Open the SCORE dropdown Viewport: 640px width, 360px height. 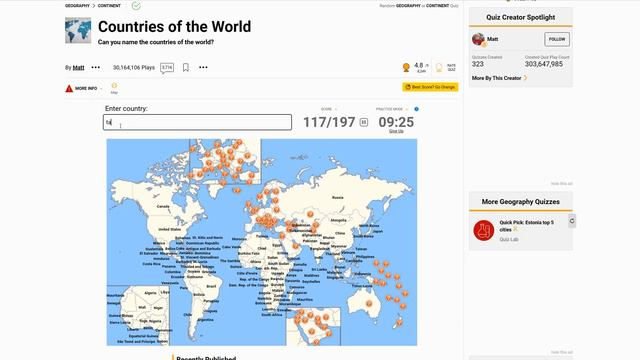pyautogui.click(x=329, y=109)
